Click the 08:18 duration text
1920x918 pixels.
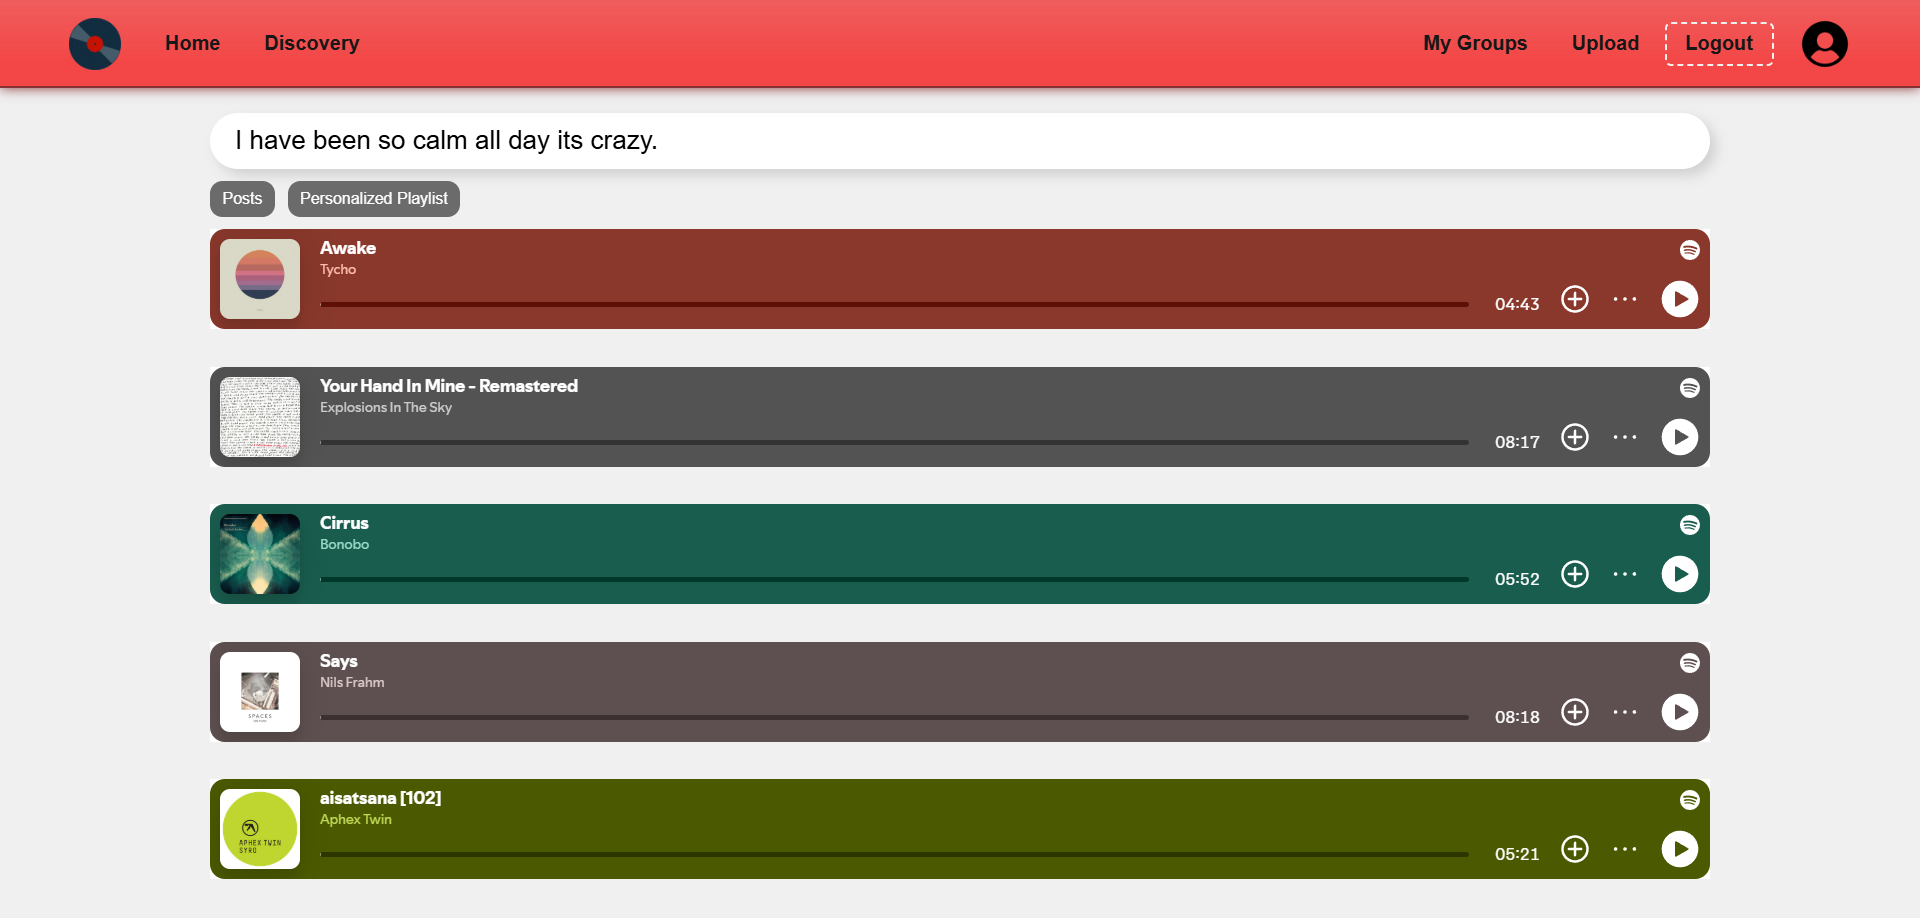point(1517,717)
